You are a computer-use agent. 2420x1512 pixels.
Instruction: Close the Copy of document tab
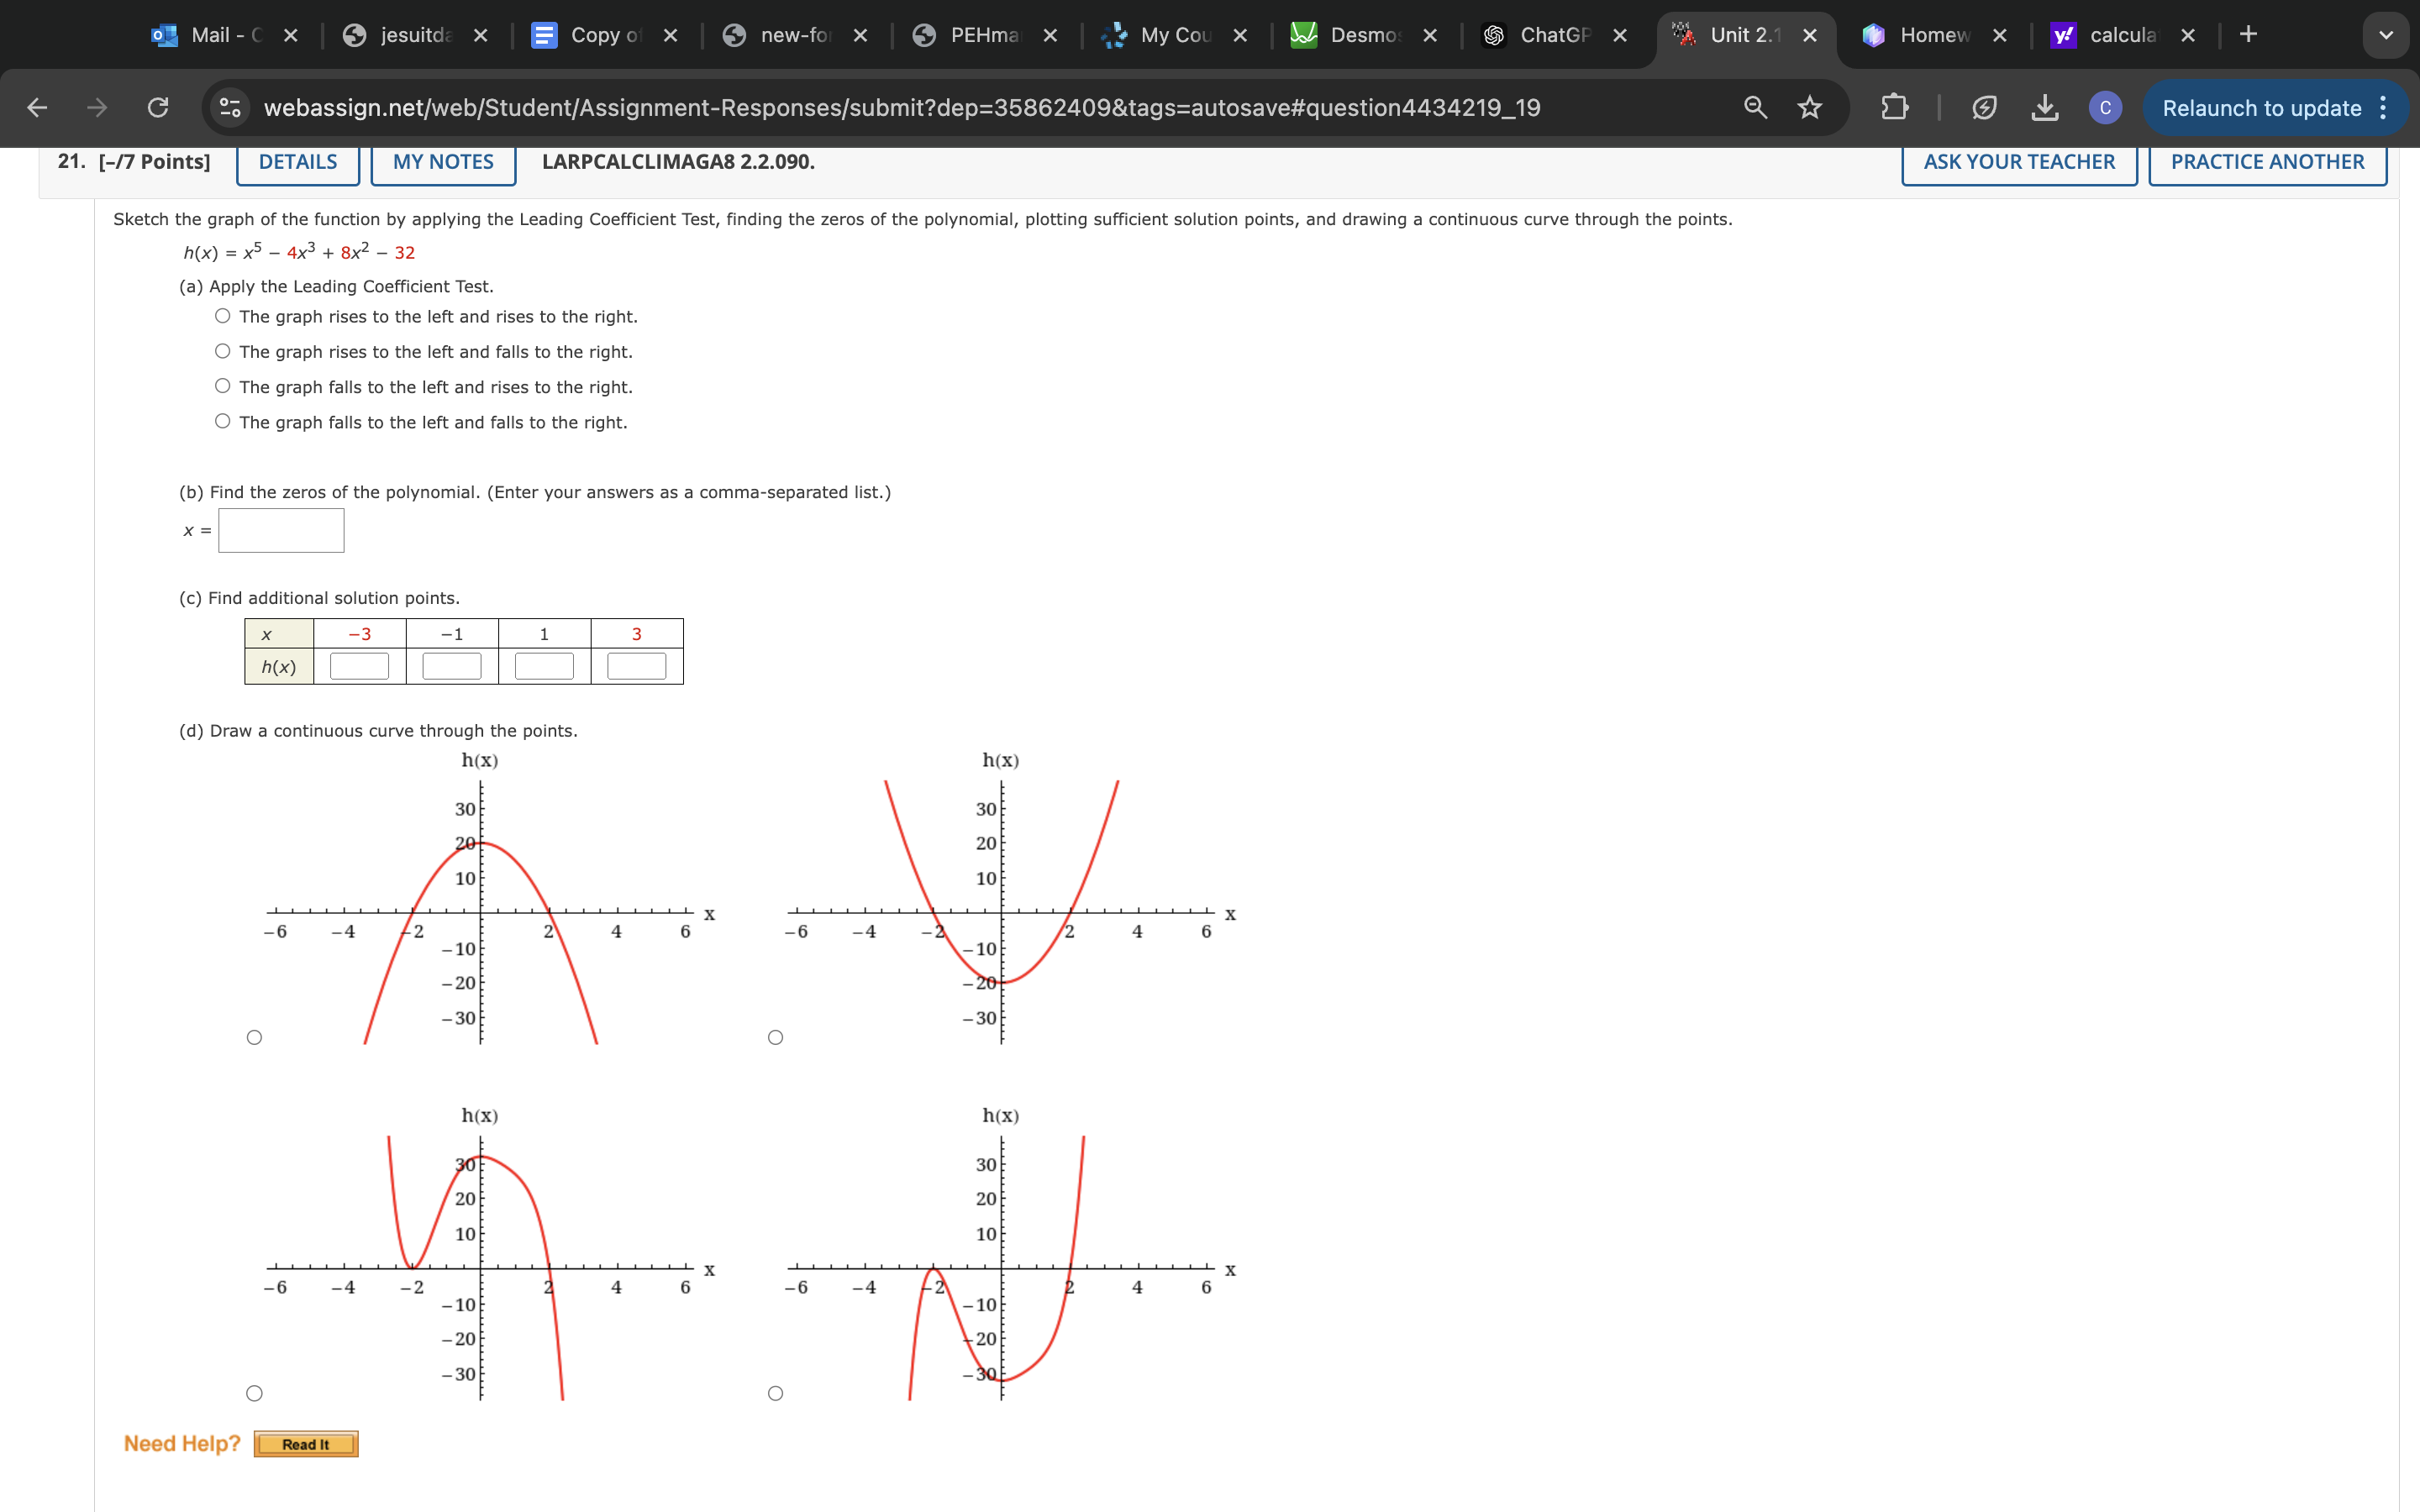[x=670, y=35]
